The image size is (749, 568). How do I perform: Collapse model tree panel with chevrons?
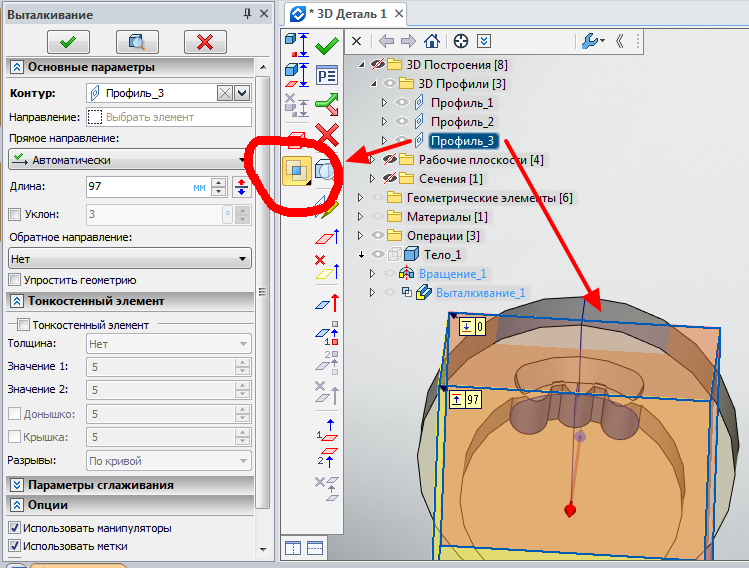(x=620, y=41)
